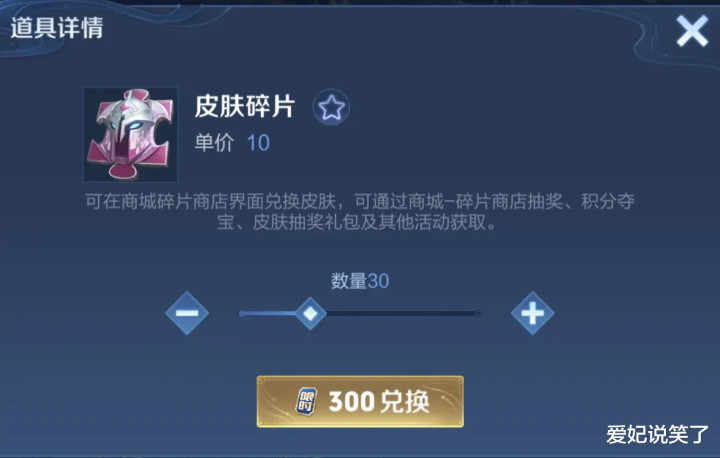Click the unit price value 10
The height and width of the screenshot is (458, 720).
point(258,143)
